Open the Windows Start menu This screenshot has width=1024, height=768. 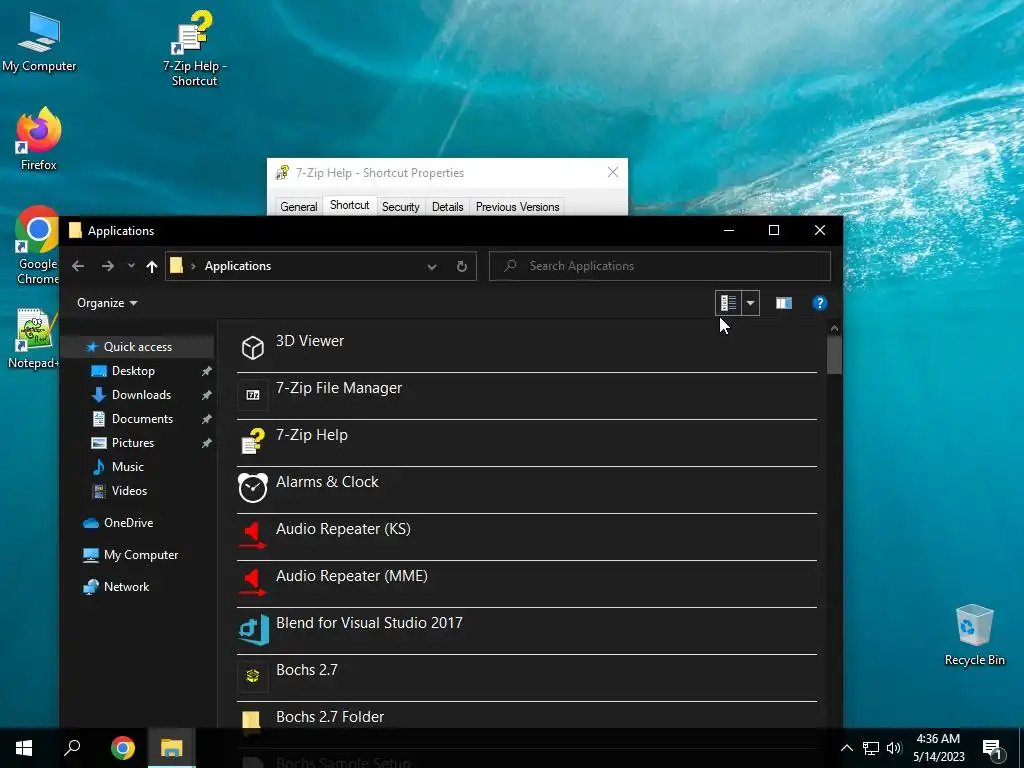tap(24, 748)
